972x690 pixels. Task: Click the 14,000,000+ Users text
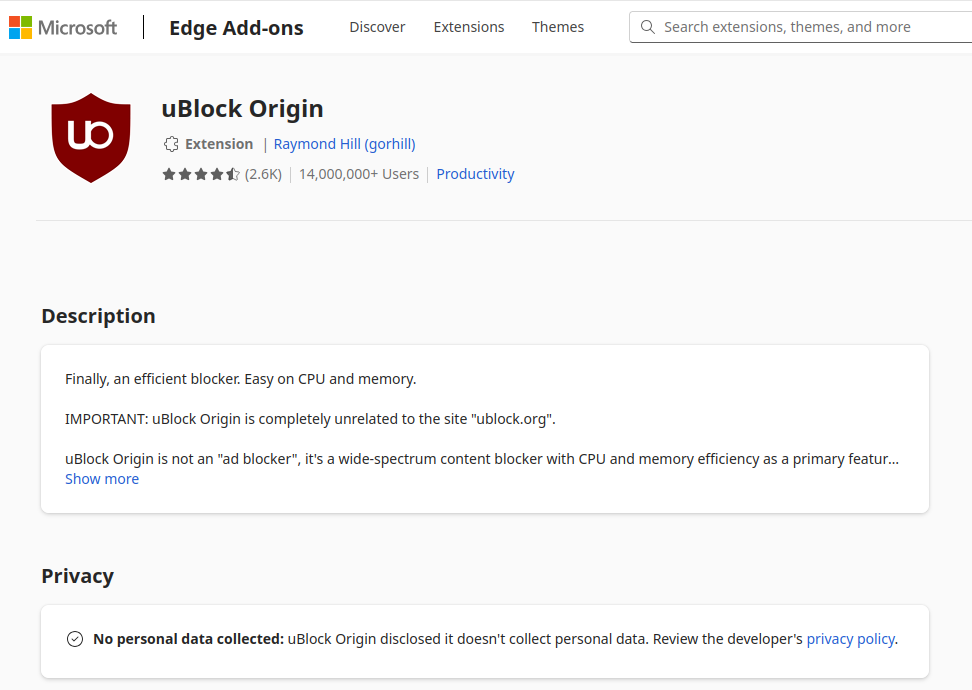tap(359, 174)
